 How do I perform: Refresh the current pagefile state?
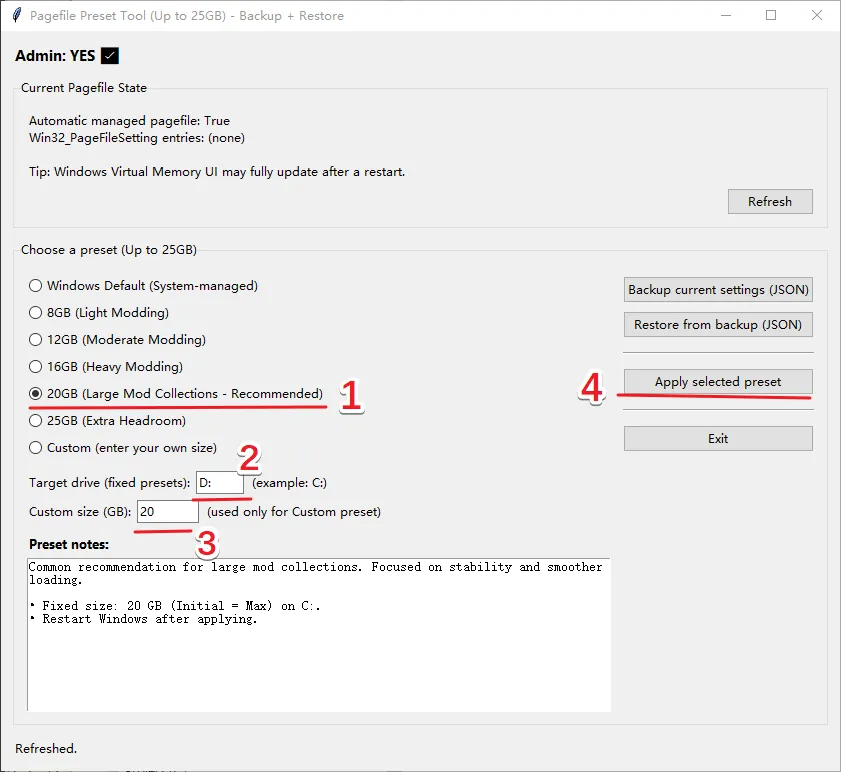tap(770, 202)
